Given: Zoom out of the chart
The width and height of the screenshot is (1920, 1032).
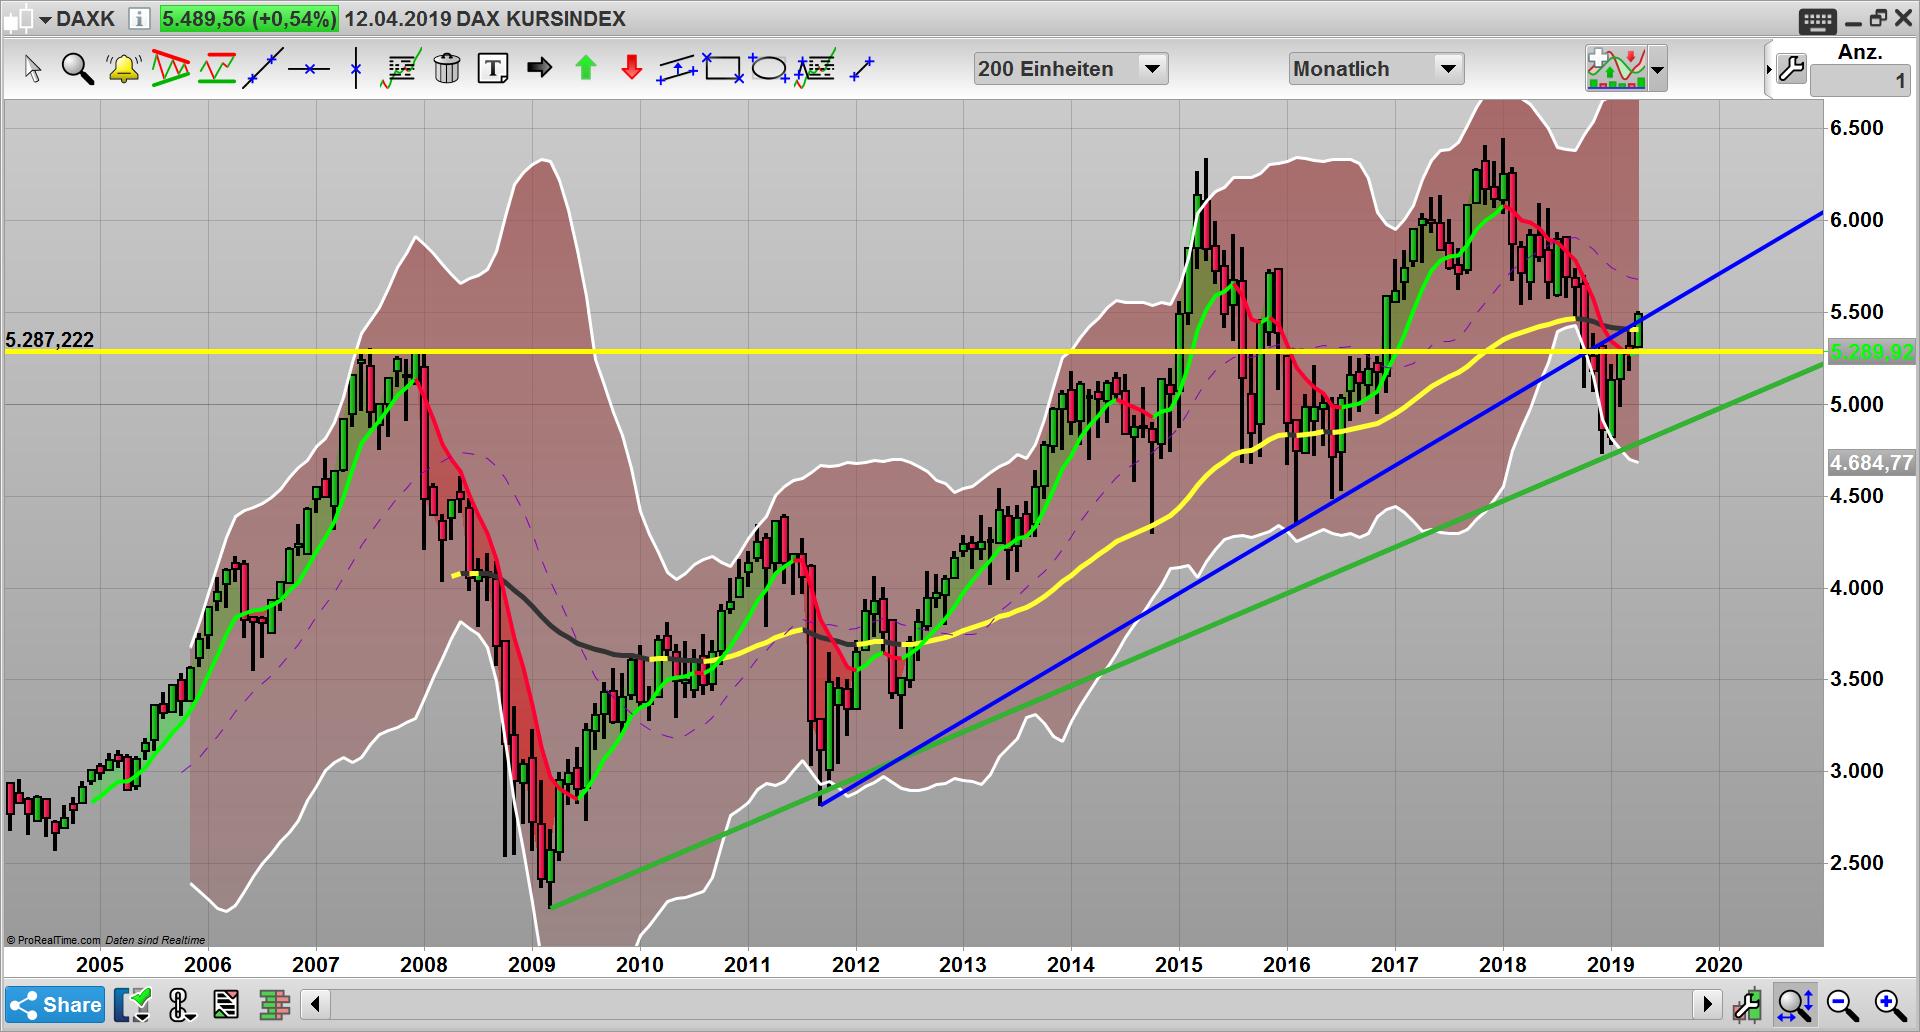Looking at the screenshot, I should pyautogui.click(x=1842, y=1005).
